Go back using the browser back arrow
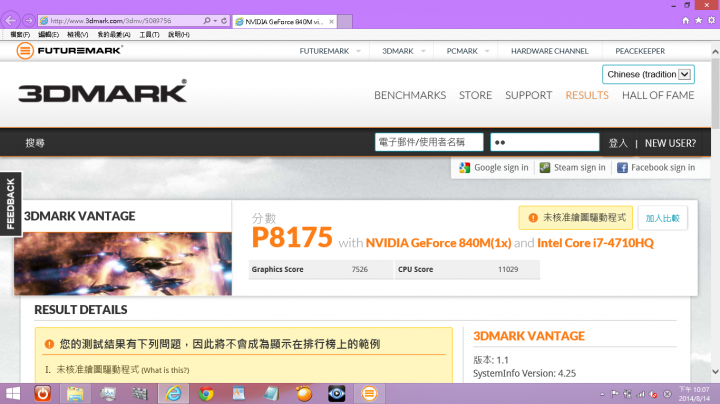The image size is (720, 404). pyautogui.click(x=11, y=21)
